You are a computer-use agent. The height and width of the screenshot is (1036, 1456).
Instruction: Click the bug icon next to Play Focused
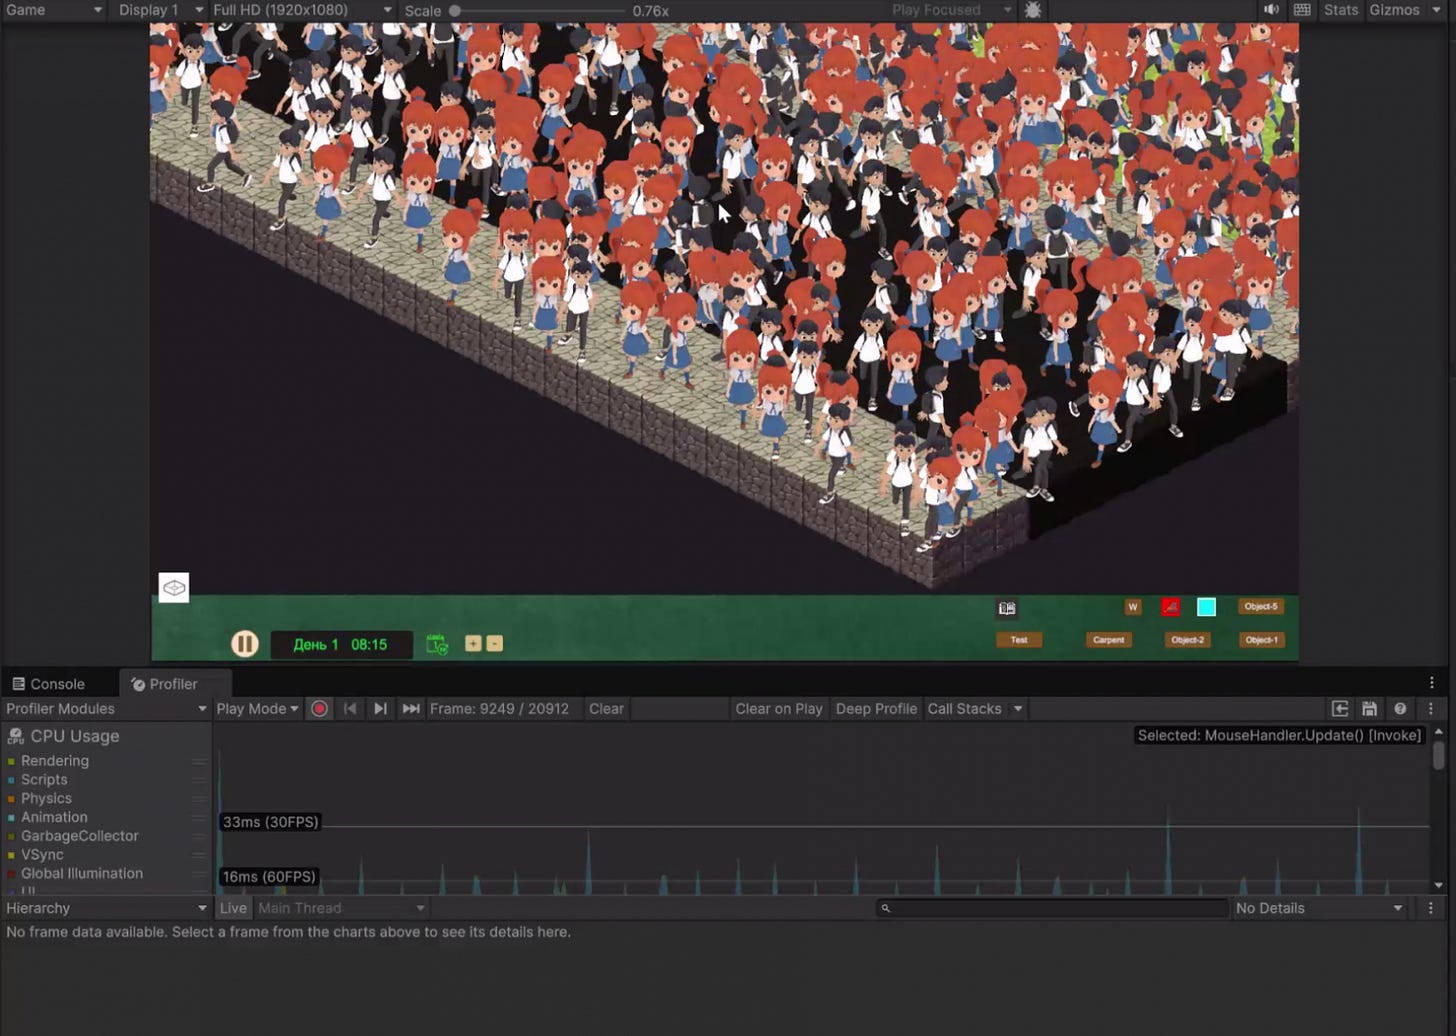1033,10
